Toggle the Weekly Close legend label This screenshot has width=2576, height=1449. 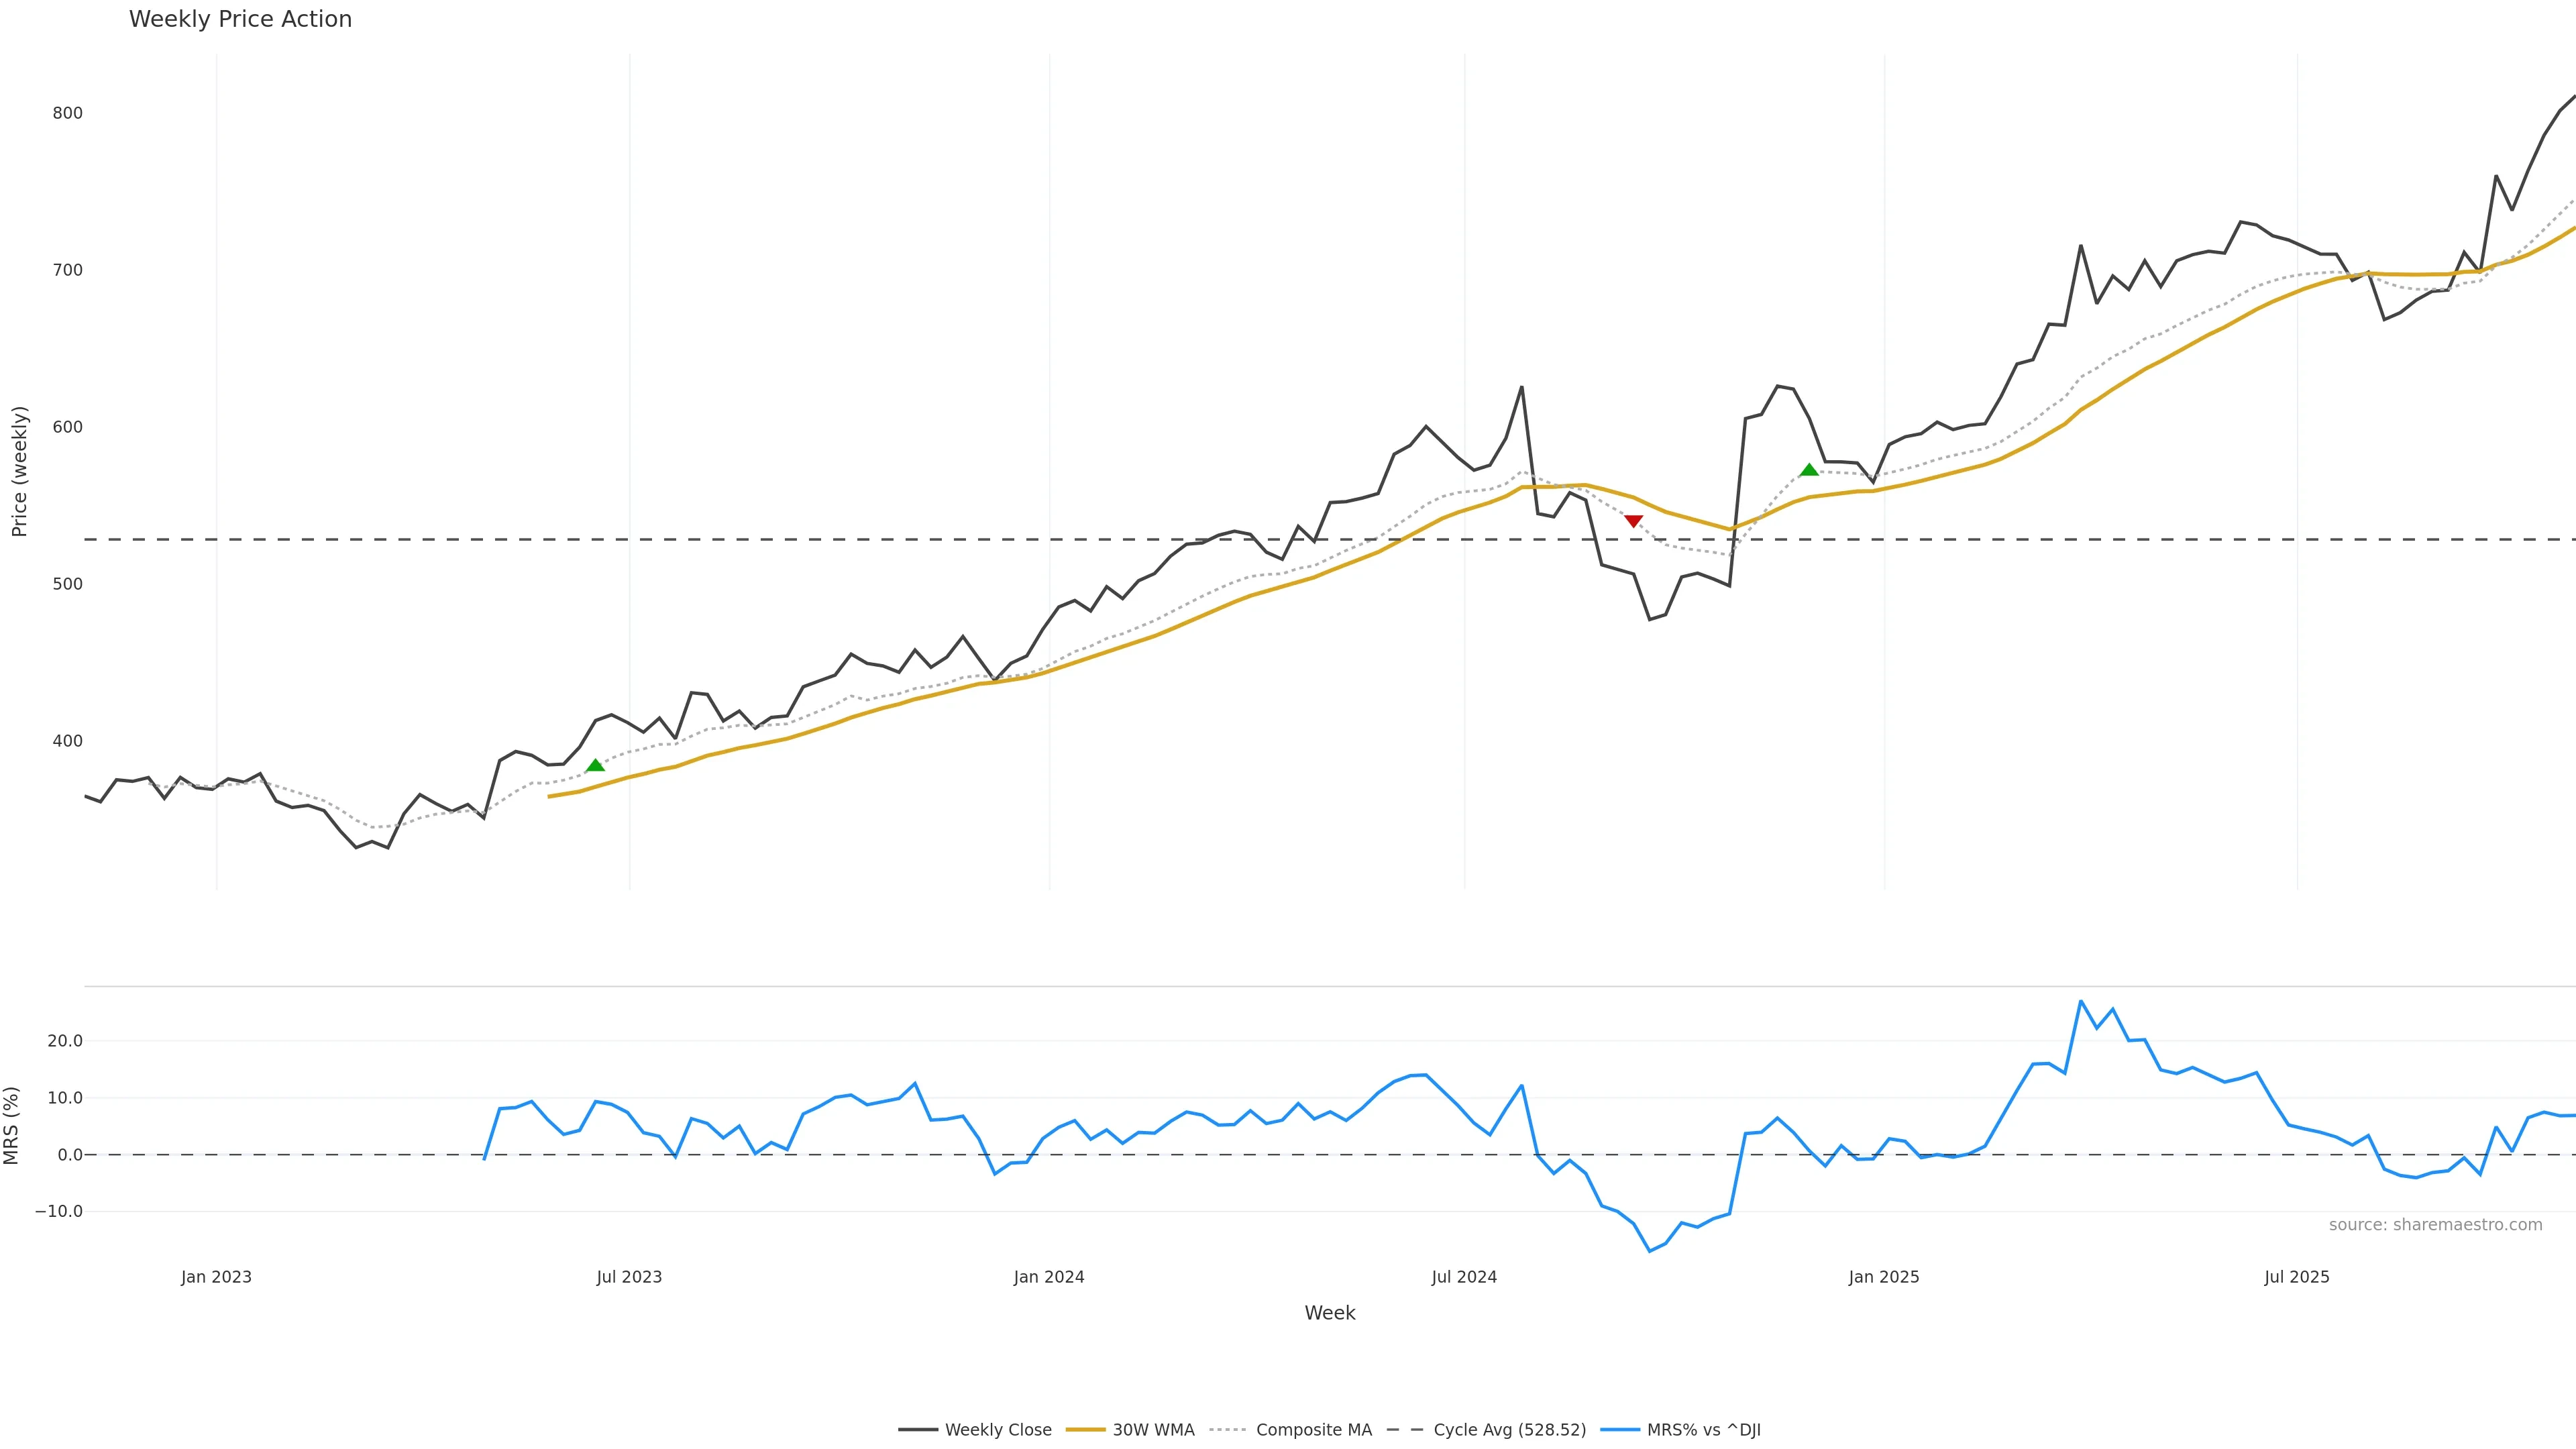(x=998, y=1430)
